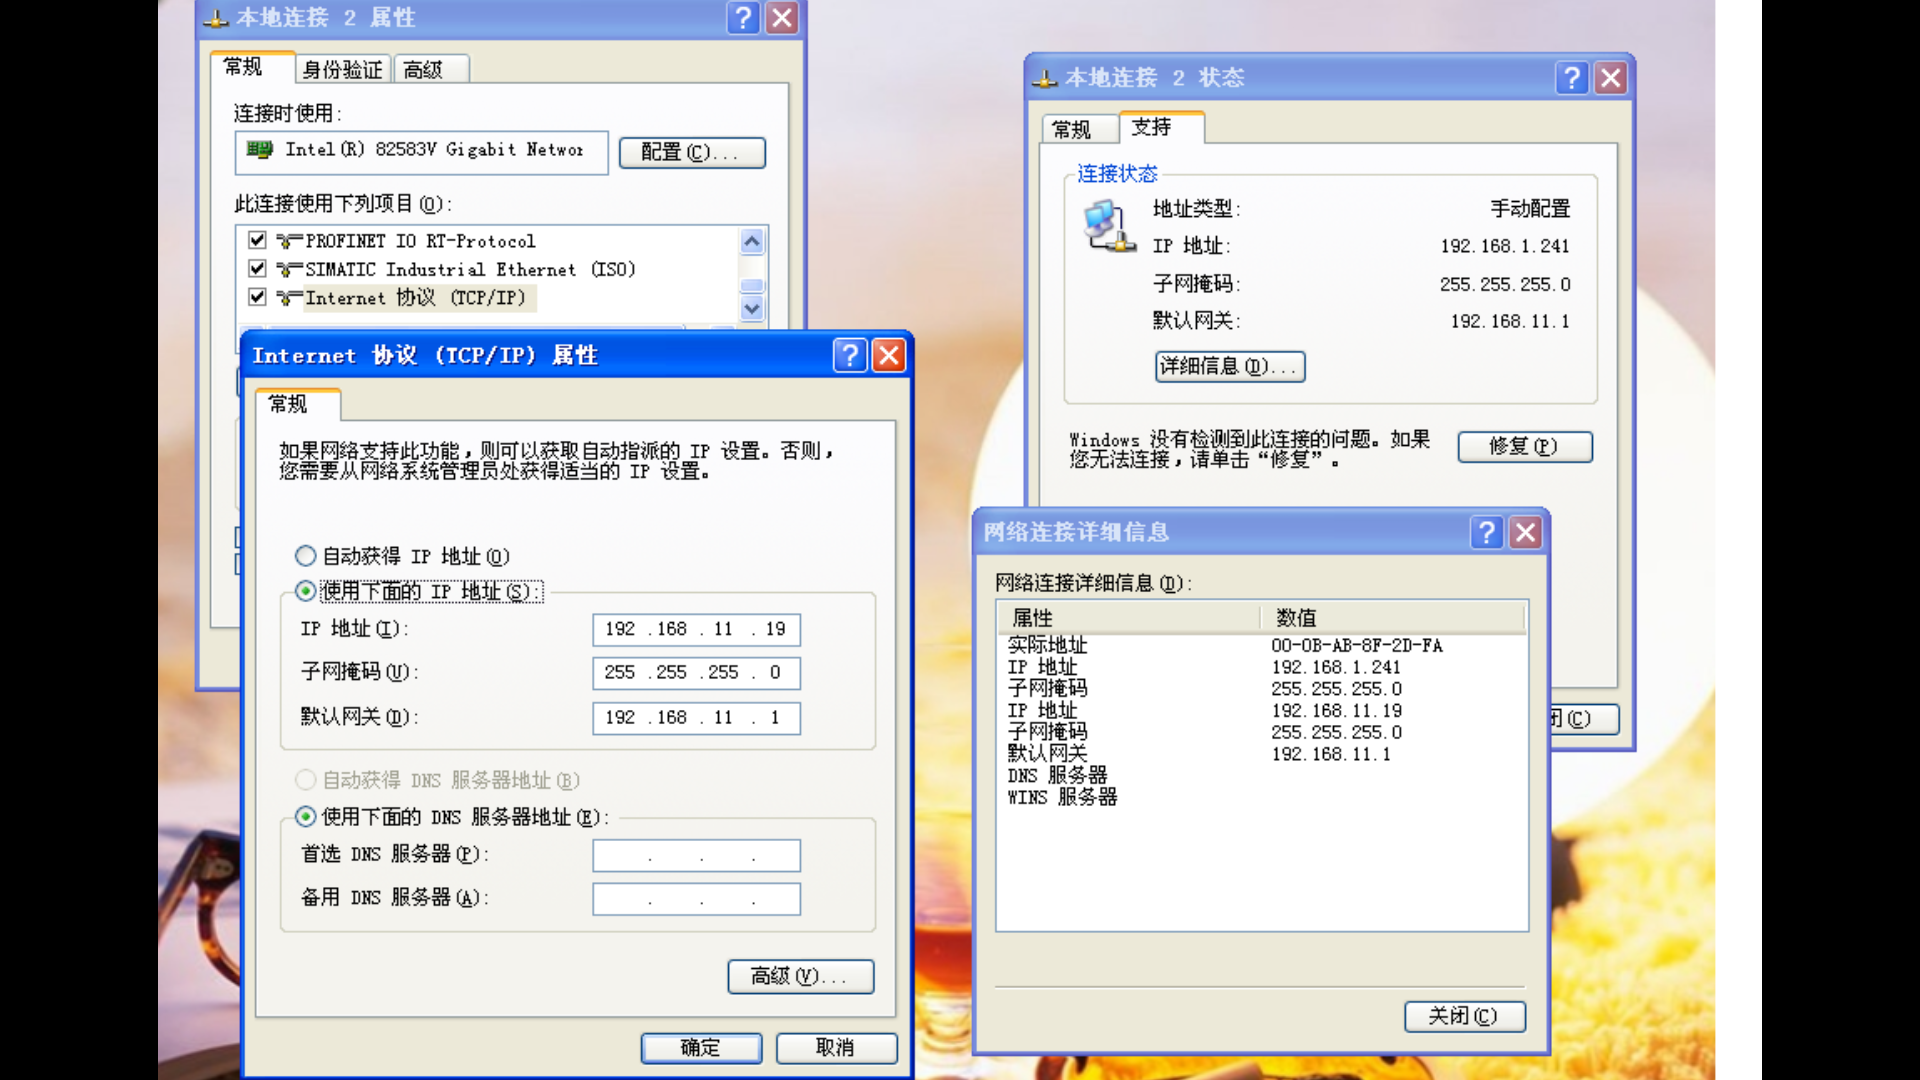Open the 常规 tab in connection status window
The width and height of the screenshot is (1920, 1080).
[x=1072, y=130]
